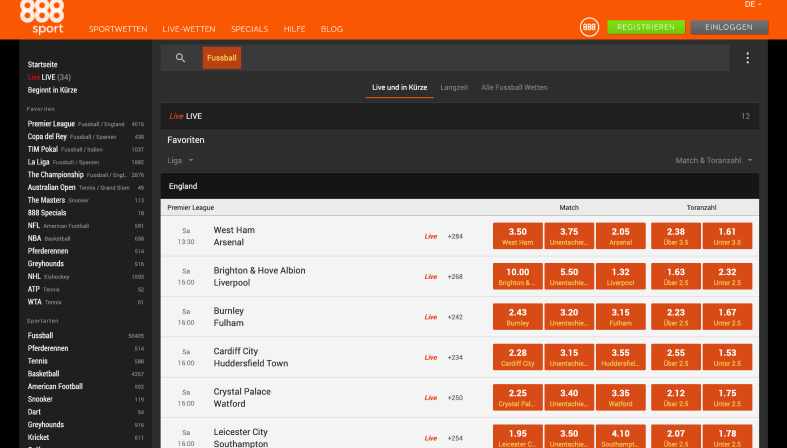Open Kricket under Sportarten
787x448 pixels.
(85, 437)
